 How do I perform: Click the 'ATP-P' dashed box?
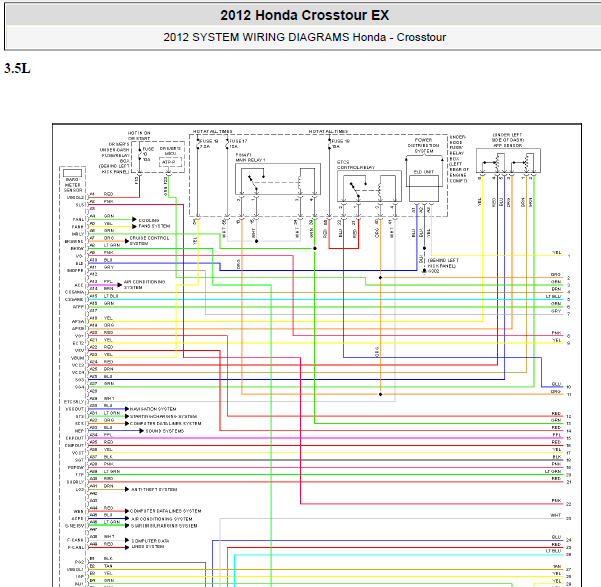tap(170, 163)
